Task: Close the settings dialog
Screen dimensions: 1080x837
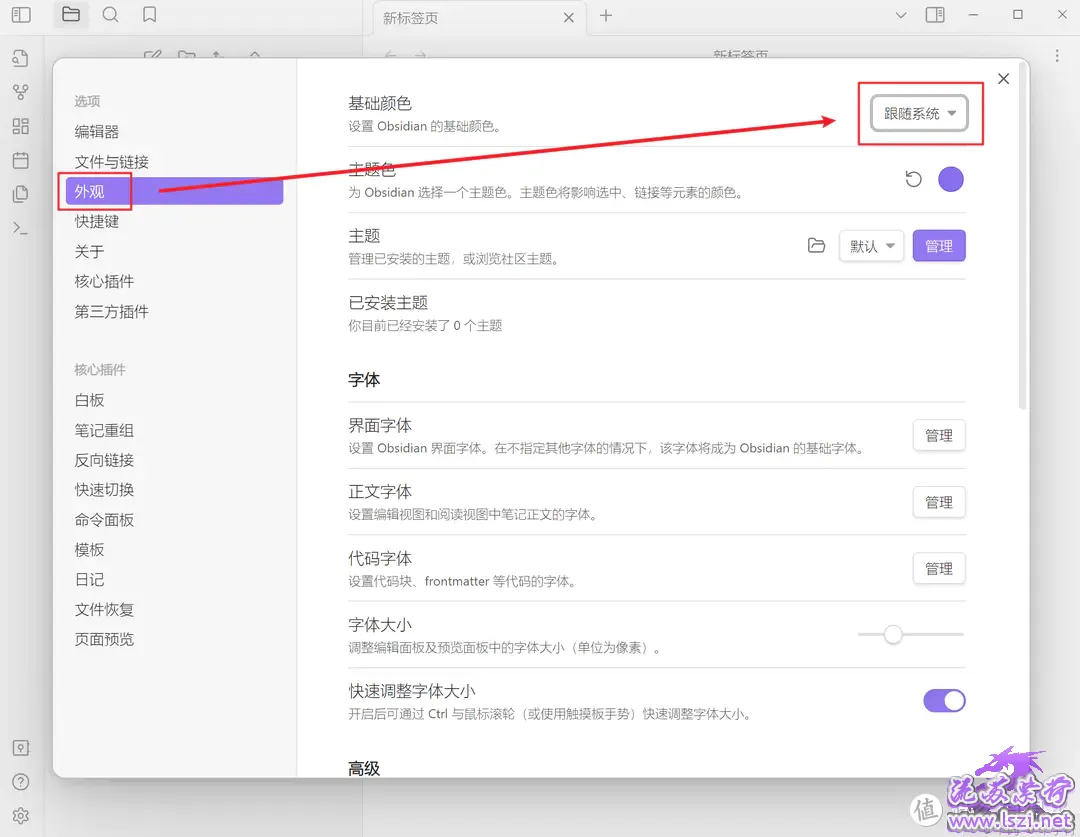Action: coord(1003,79)
